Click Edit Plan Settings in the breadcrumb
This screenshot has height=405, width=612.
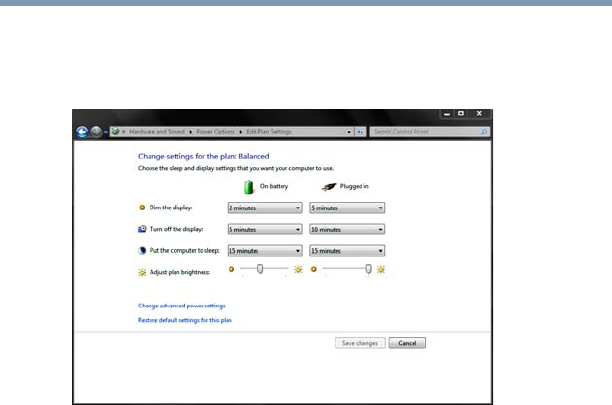click(x=269, y=131)
